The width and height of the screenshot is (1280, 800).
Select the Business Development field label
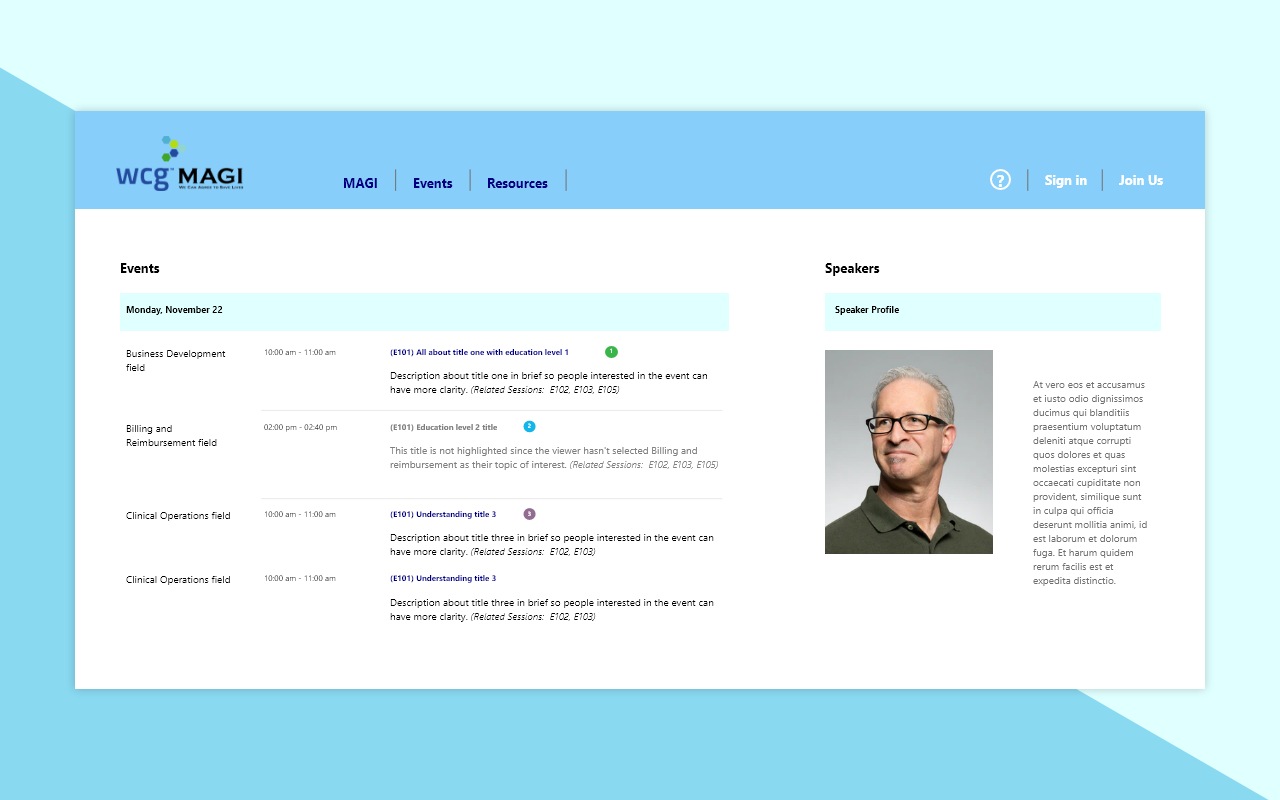[176, 360]
